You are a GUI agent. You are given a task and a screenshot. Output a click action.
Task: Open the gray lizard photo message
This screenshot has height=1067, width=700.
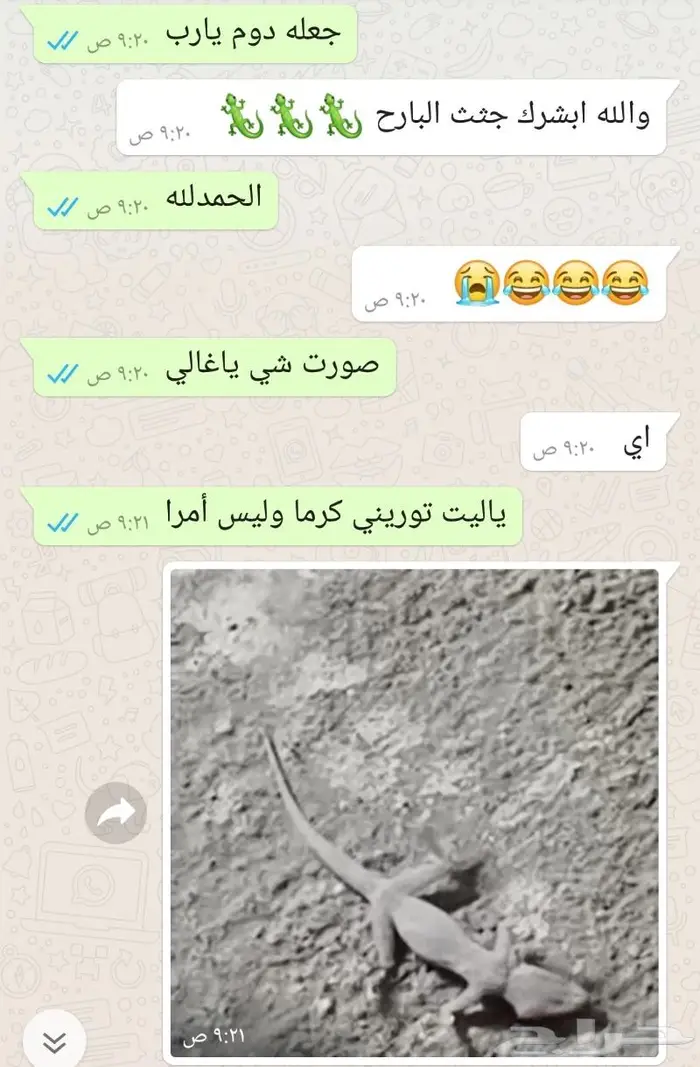click(x=414, y=813)
